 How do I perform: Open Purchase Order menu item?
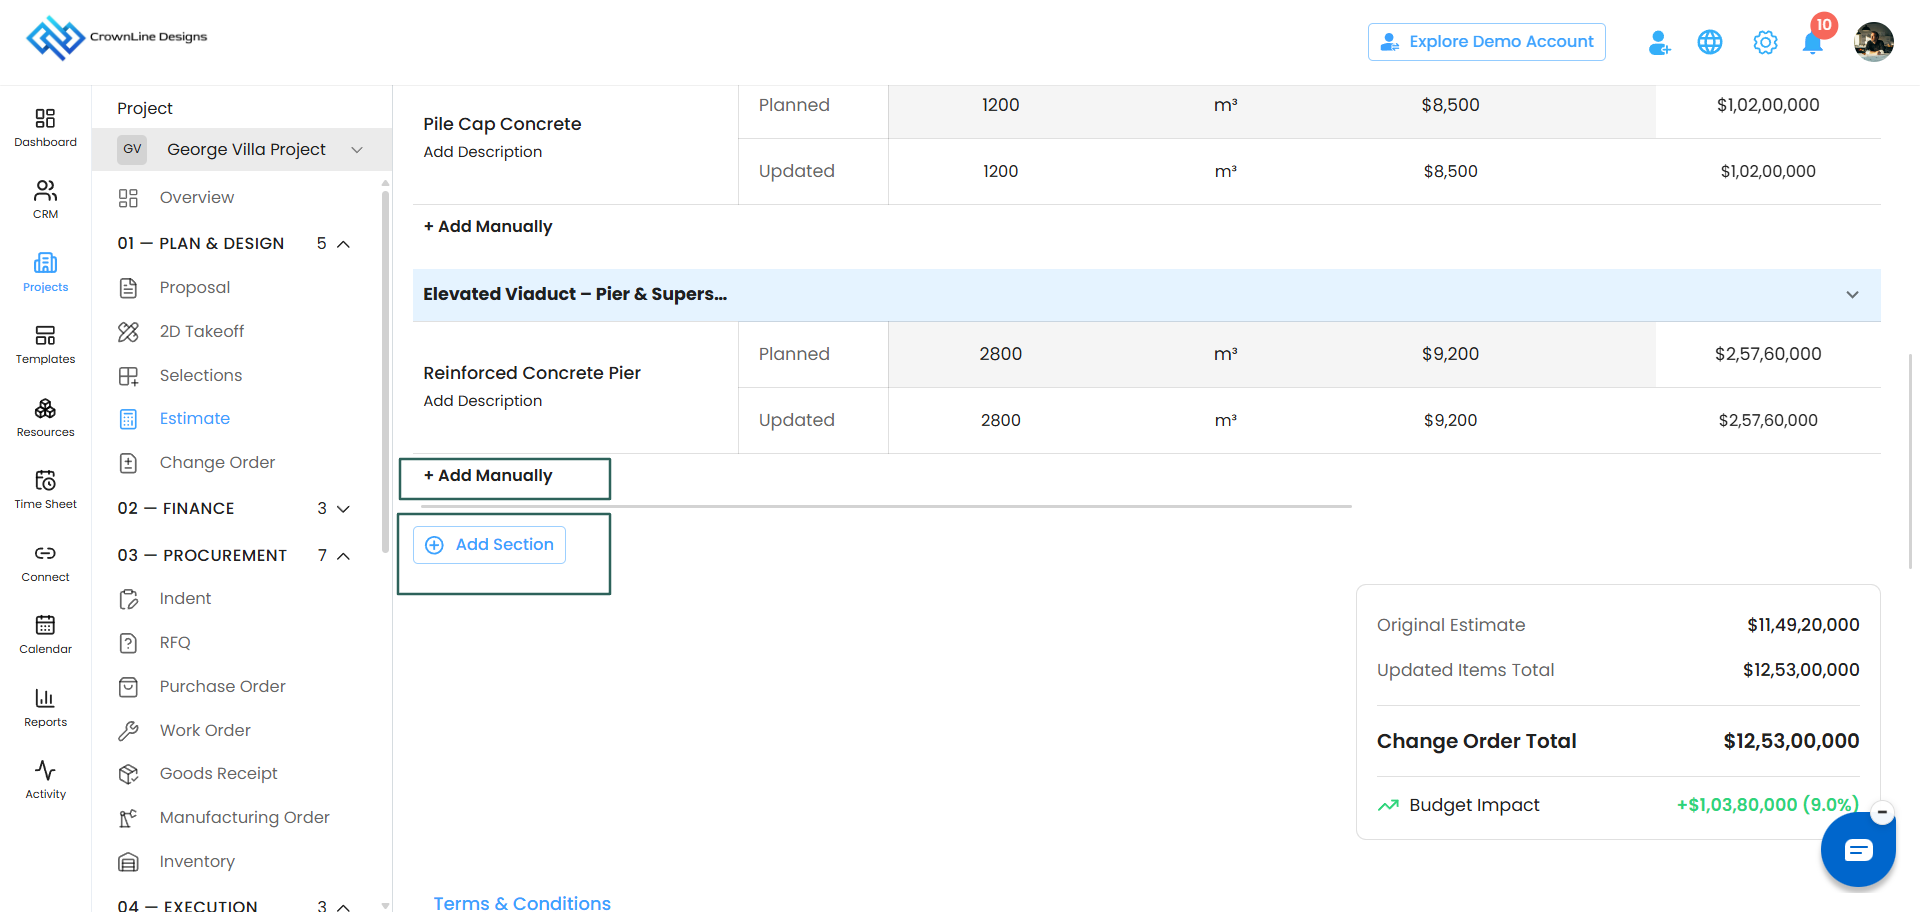pyautogui.click(x=222, y=687)
